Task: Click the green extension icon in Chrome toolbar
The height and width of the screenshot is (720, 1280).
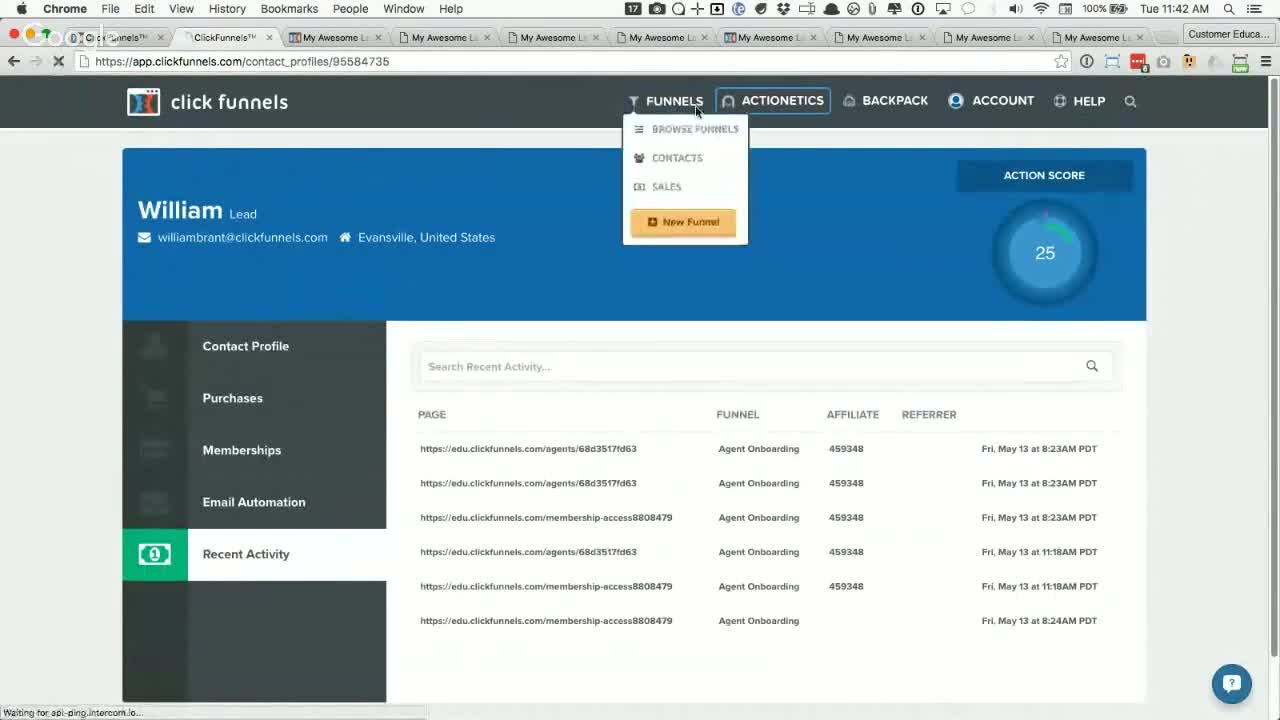Action: coord(1240,61)
